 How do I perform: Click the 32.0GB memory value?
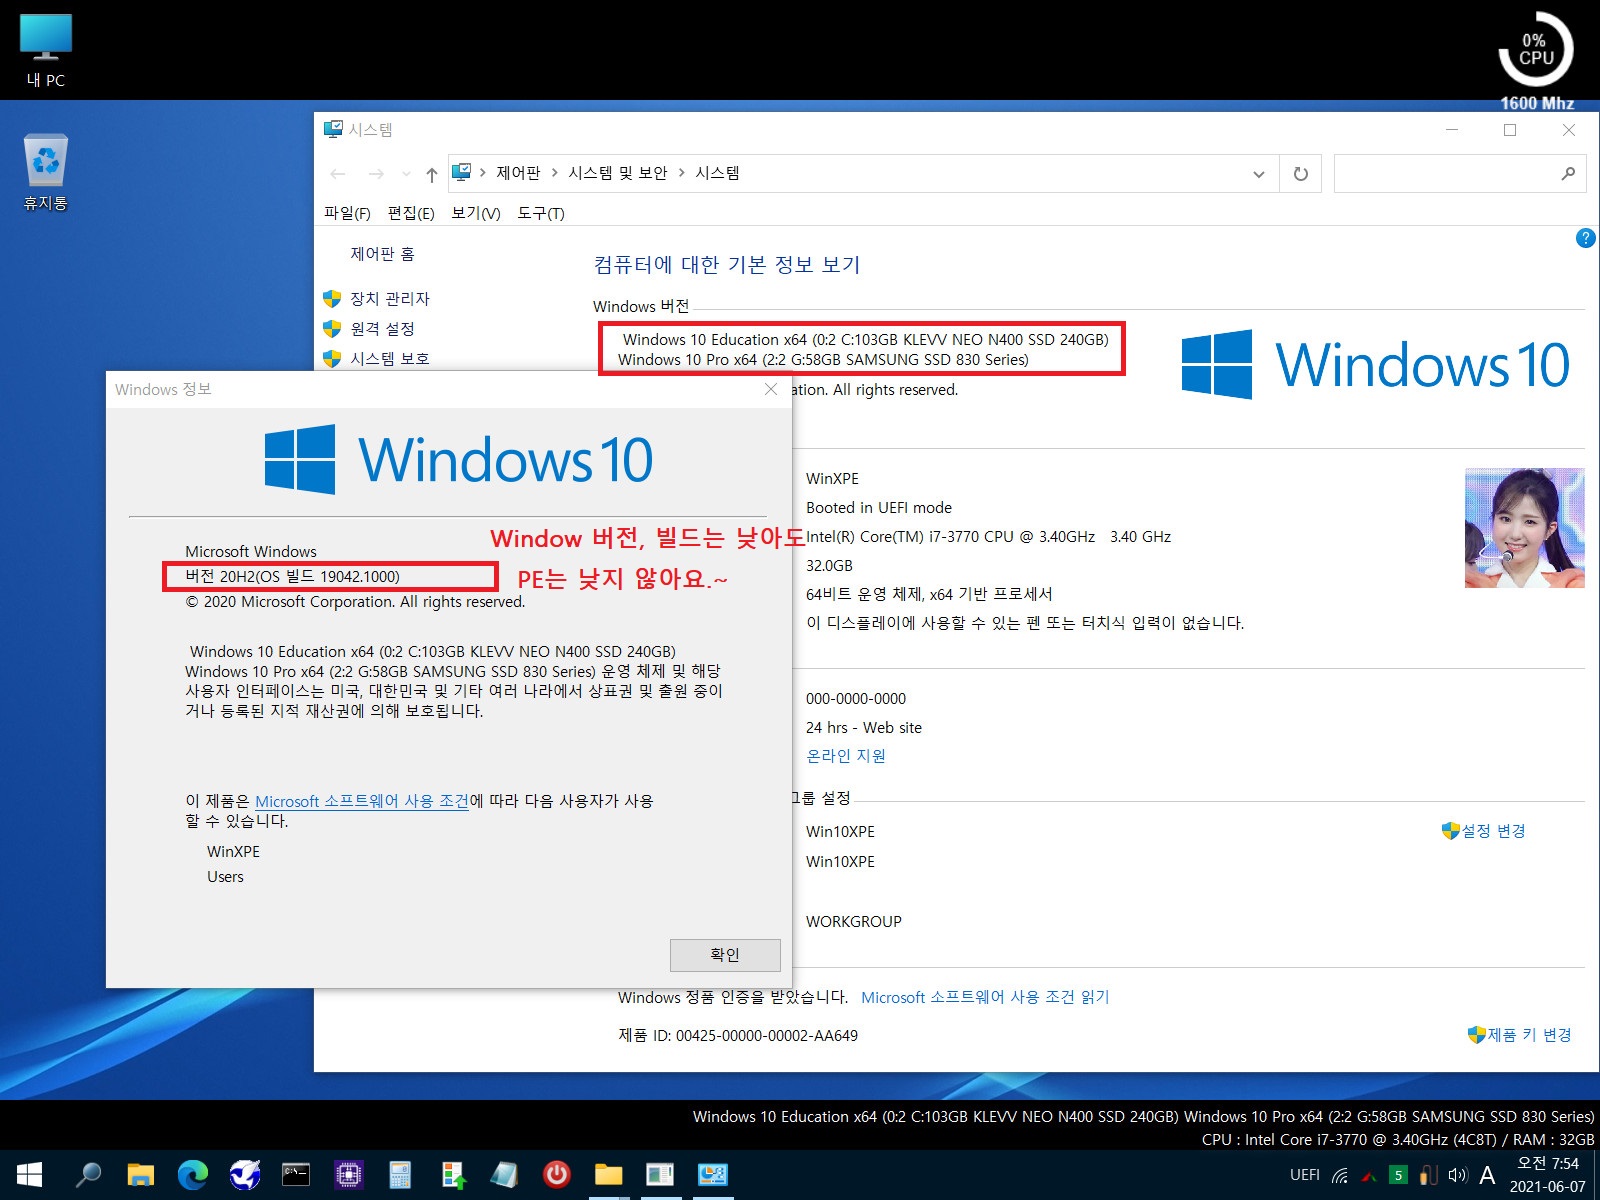(x=829, y=566)
